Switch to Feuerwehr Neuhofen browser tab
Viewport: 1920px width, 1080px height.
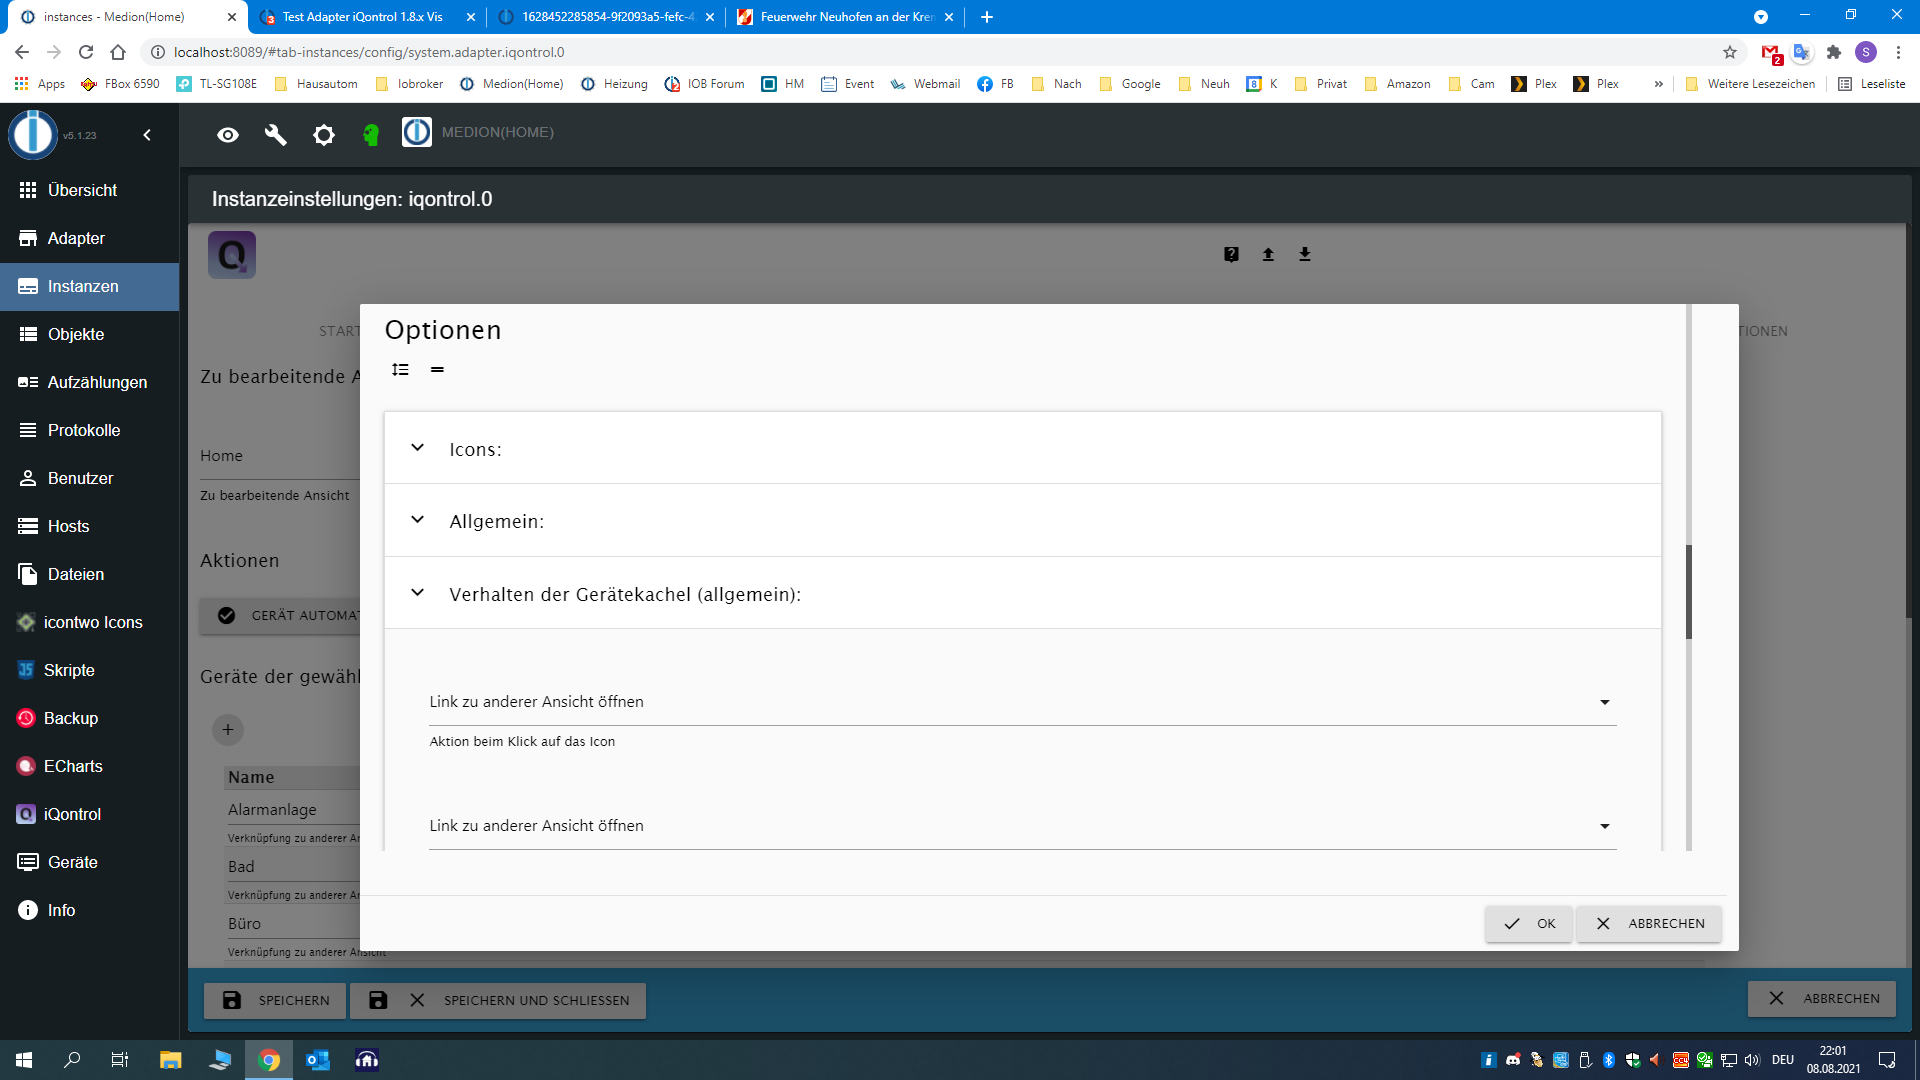(846, 17)
